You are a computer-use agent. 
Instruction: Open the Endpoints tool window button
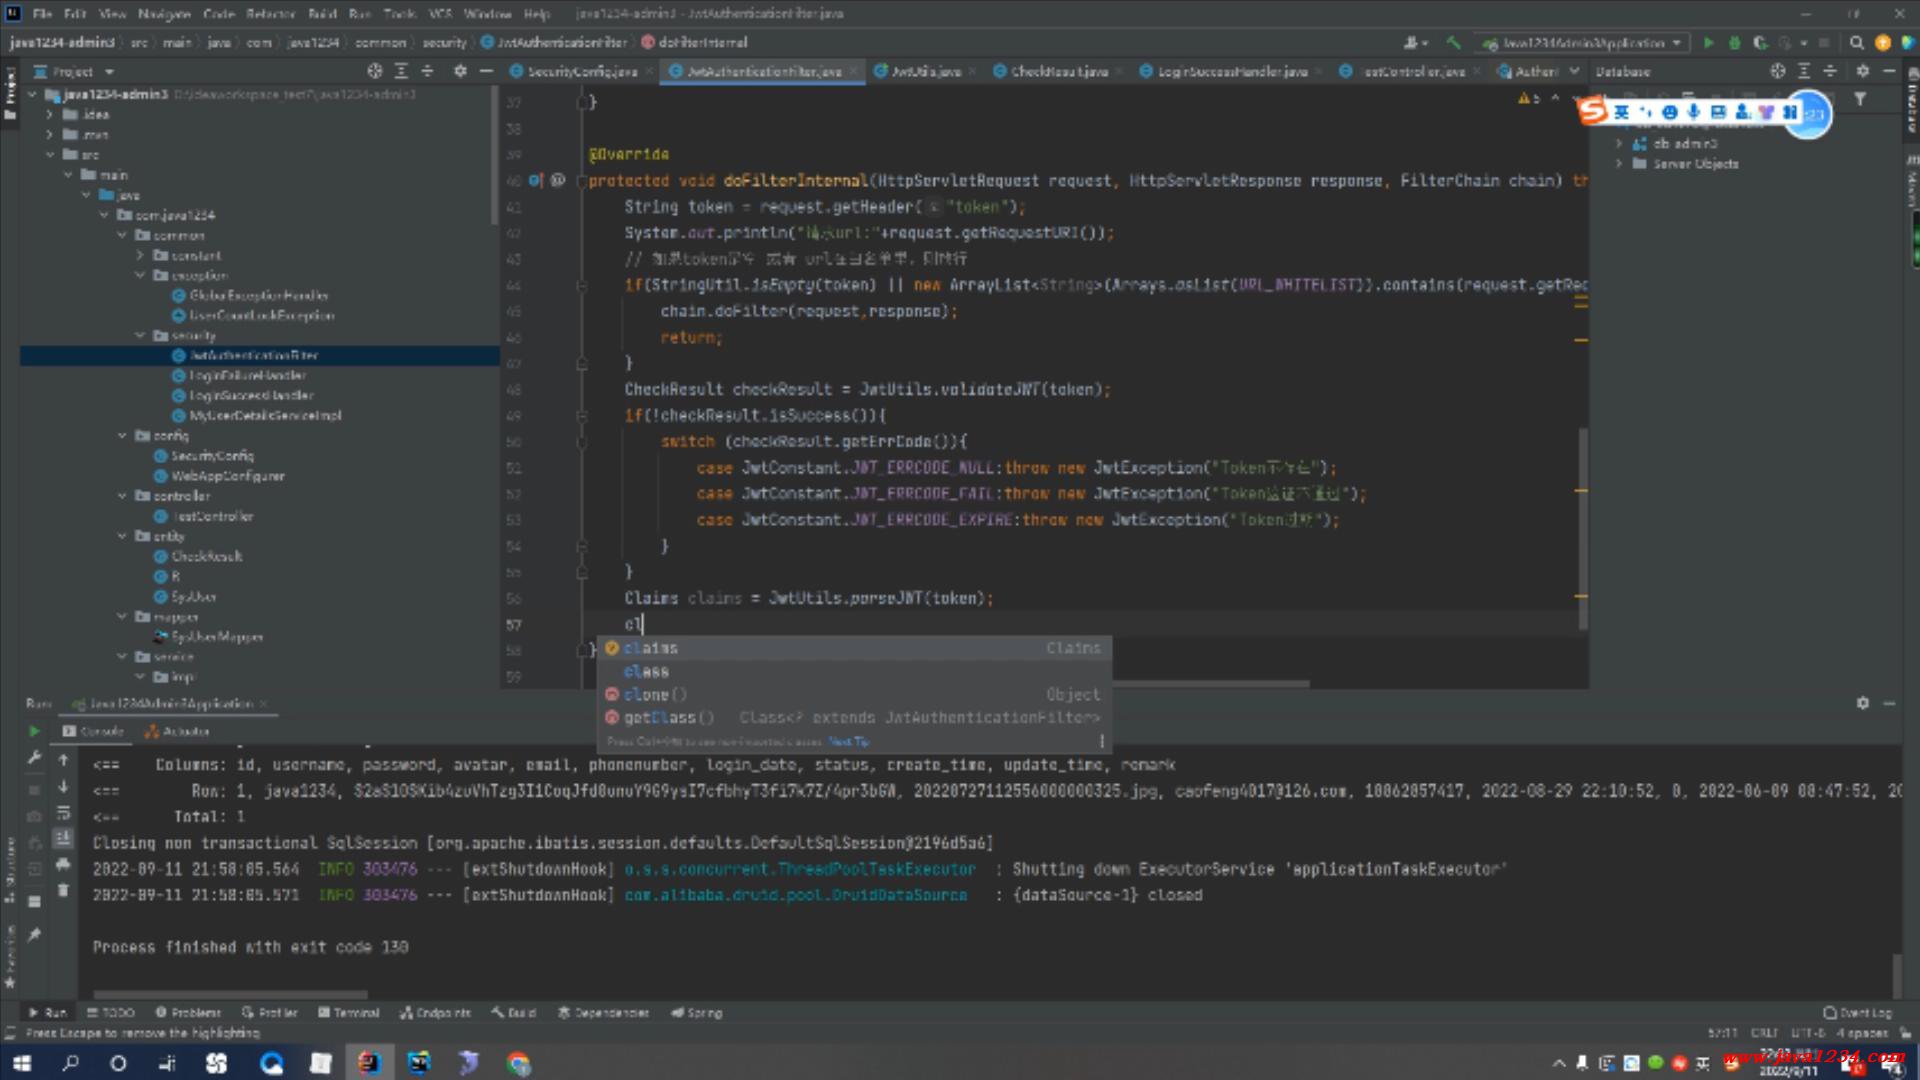(x=435, y=1013)
